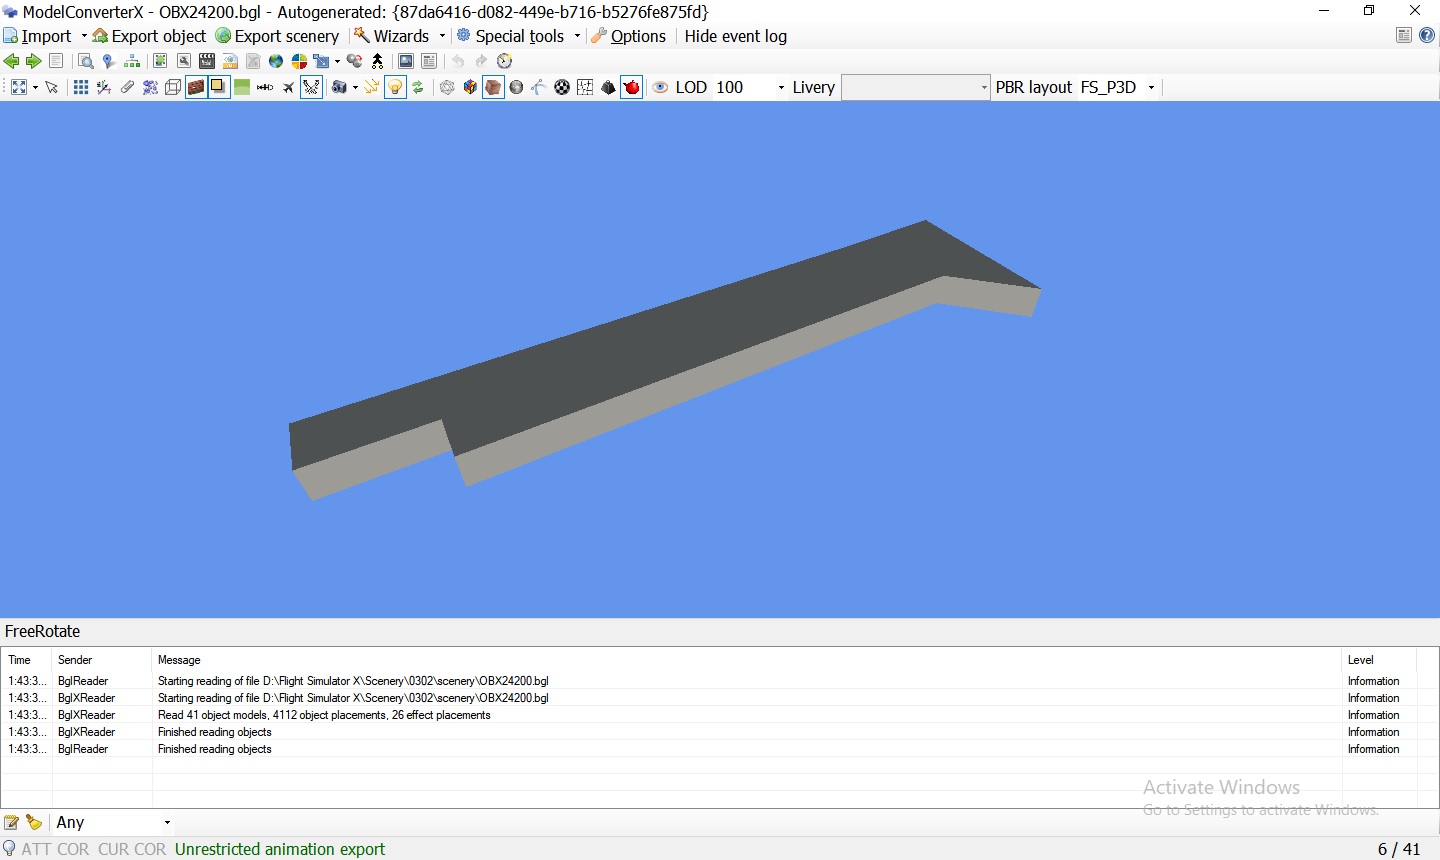Toggle the light bulb lighting button

click(x=395, y=87)
